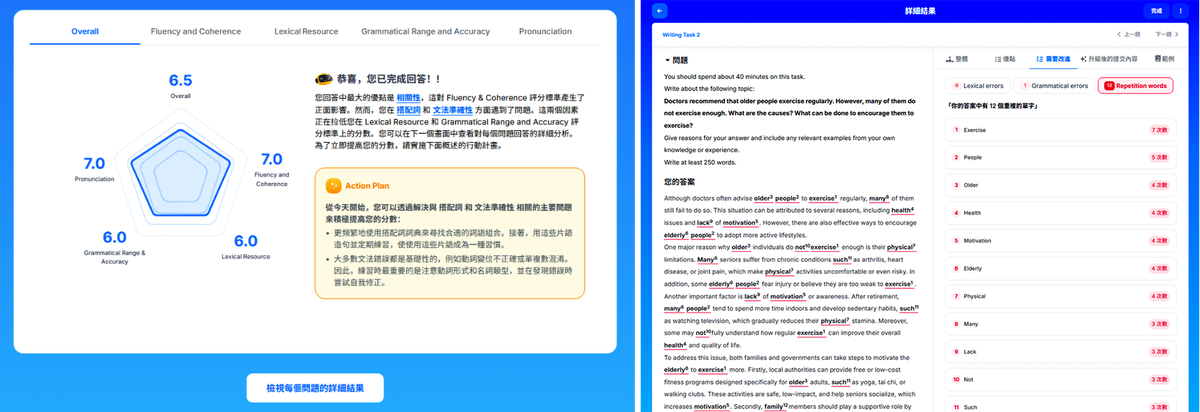The image size is (1200, 412).
Task: Expand the Exercise repeated word row
Action: [1060, 130]
